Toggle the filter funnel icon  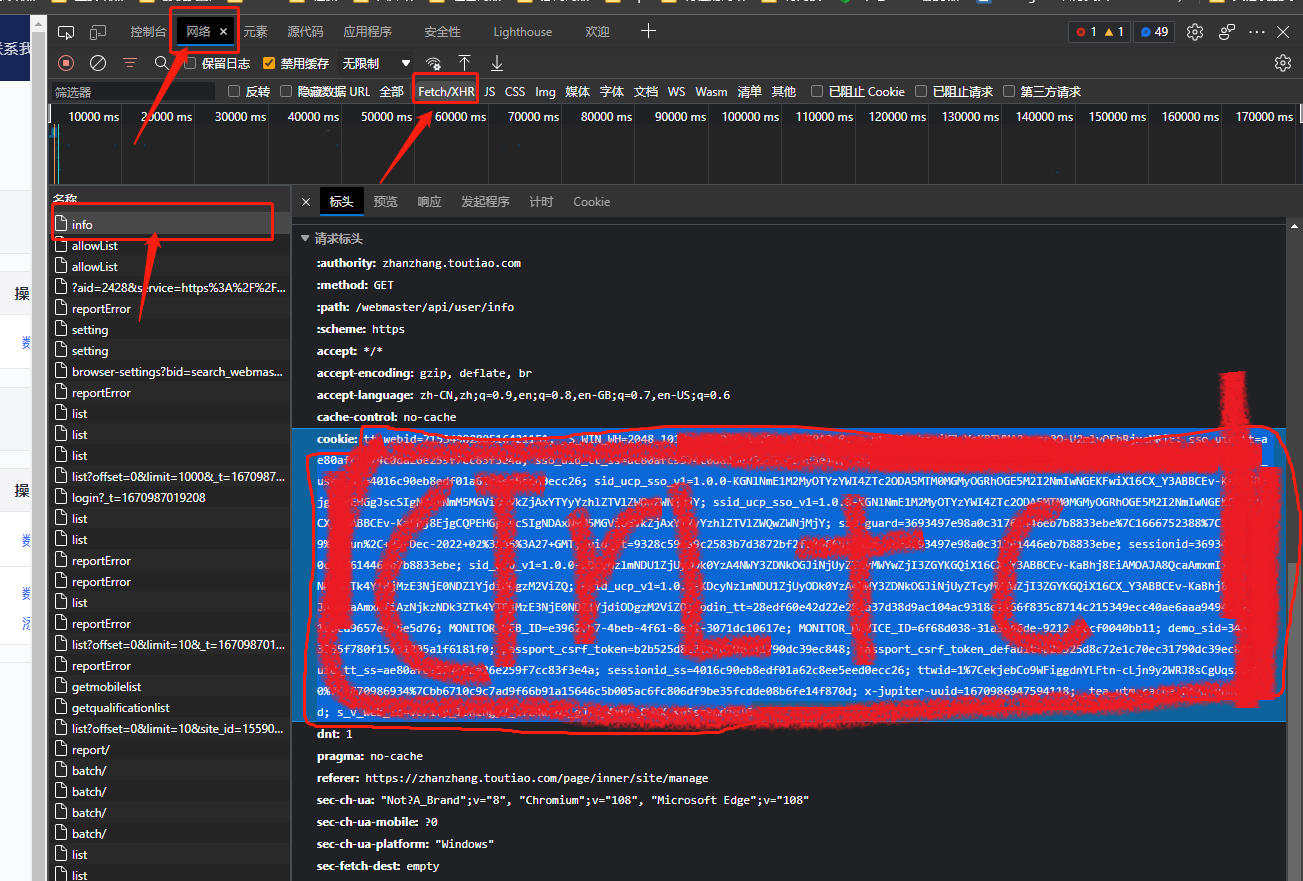130,63
